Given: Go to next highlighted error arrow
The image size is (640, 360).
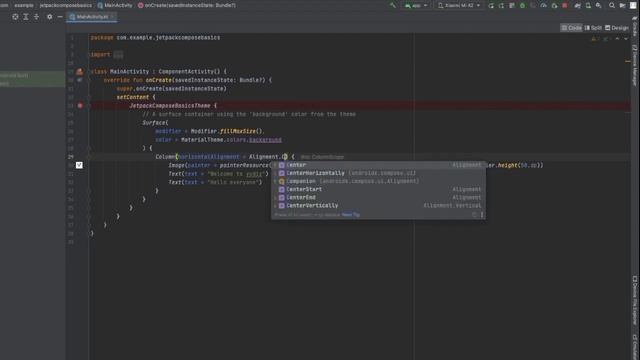Looking at the screenshot, I should [x=626, y=39].
